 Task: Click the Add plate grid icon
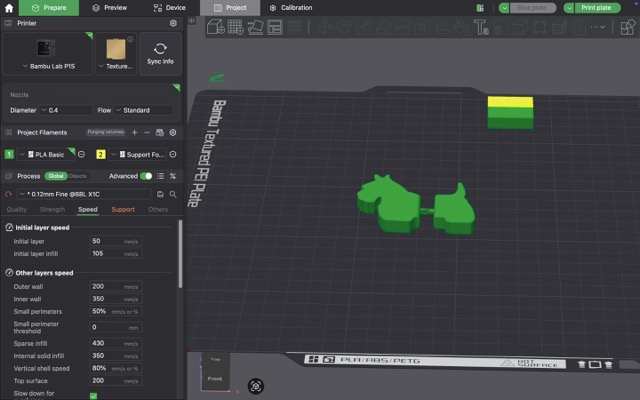pos(236,27)
